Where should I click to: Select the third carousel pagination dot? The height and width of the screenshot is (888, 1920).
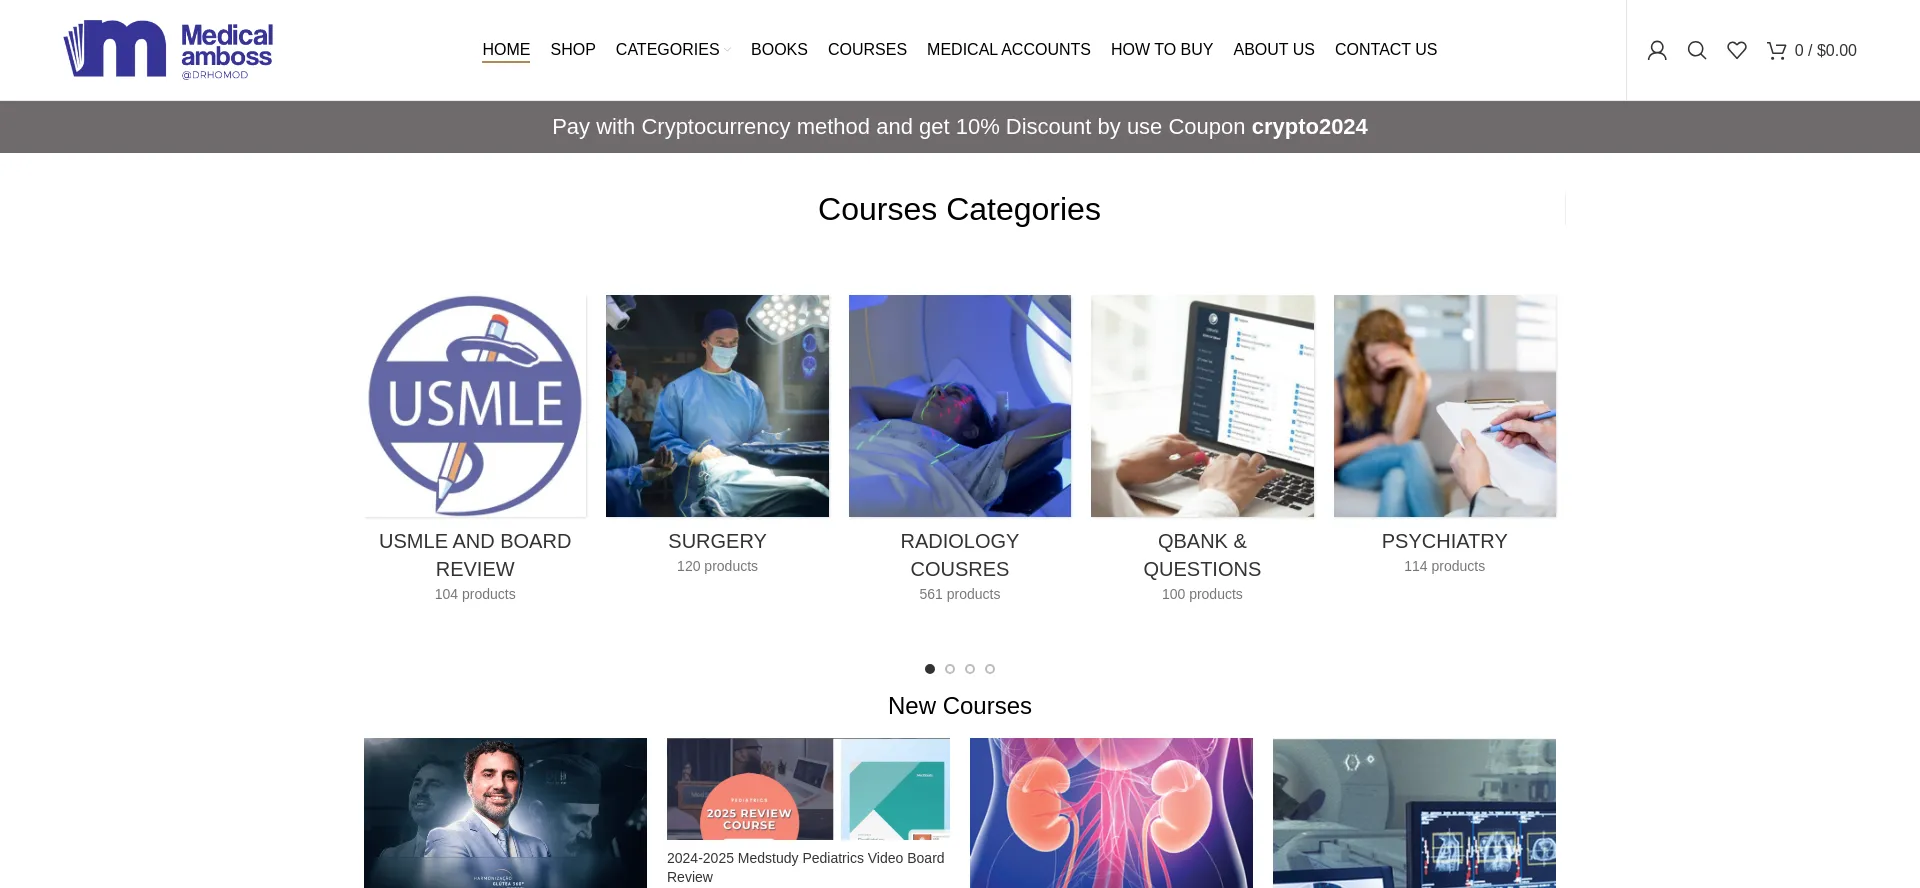(970, 669)
